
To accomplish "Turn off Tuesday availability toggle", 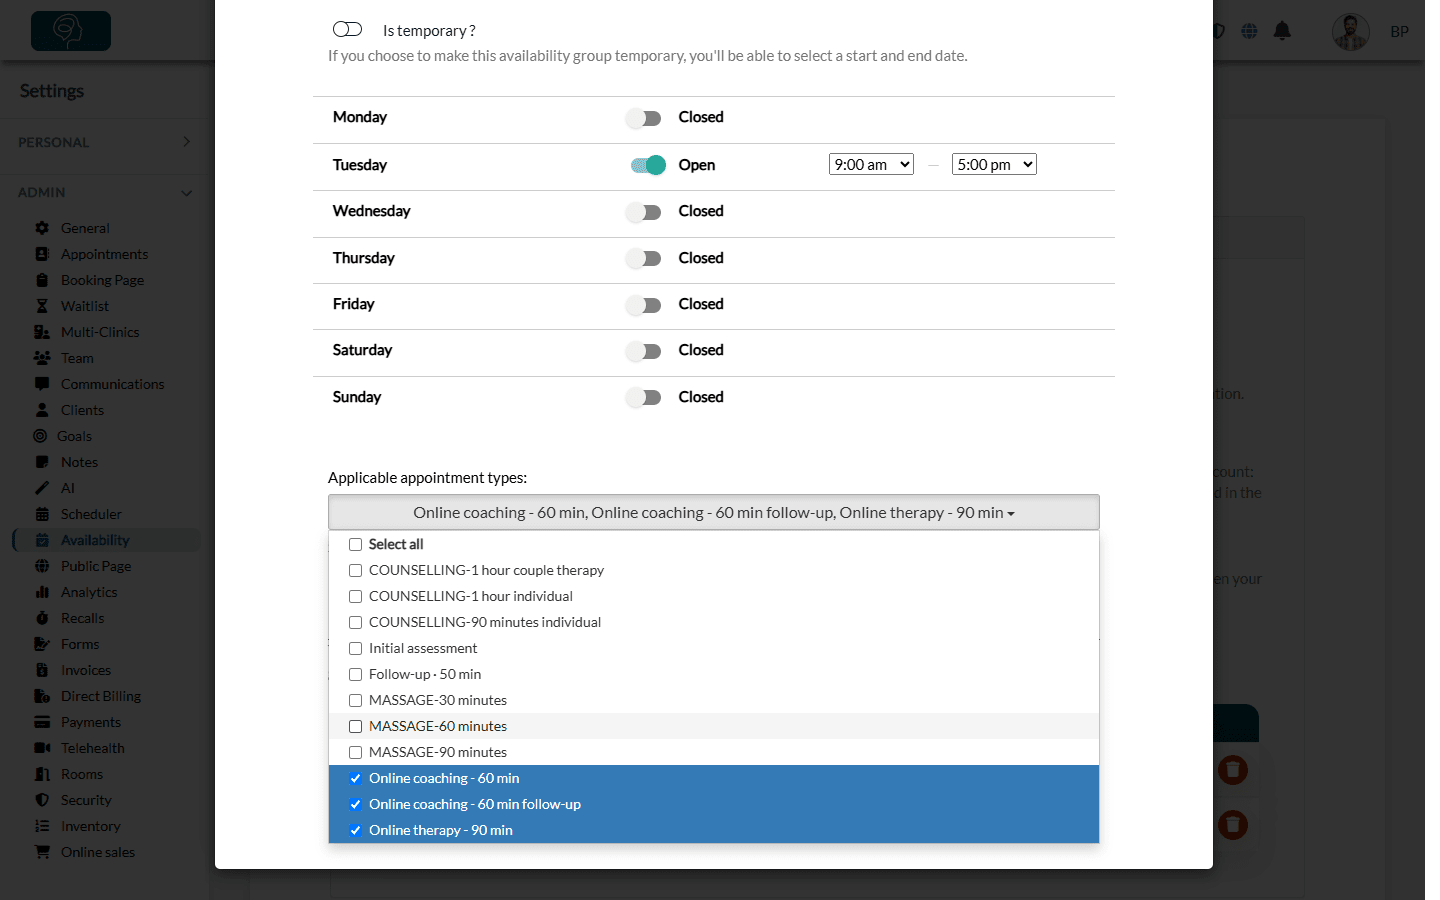I will coord(648,165).
